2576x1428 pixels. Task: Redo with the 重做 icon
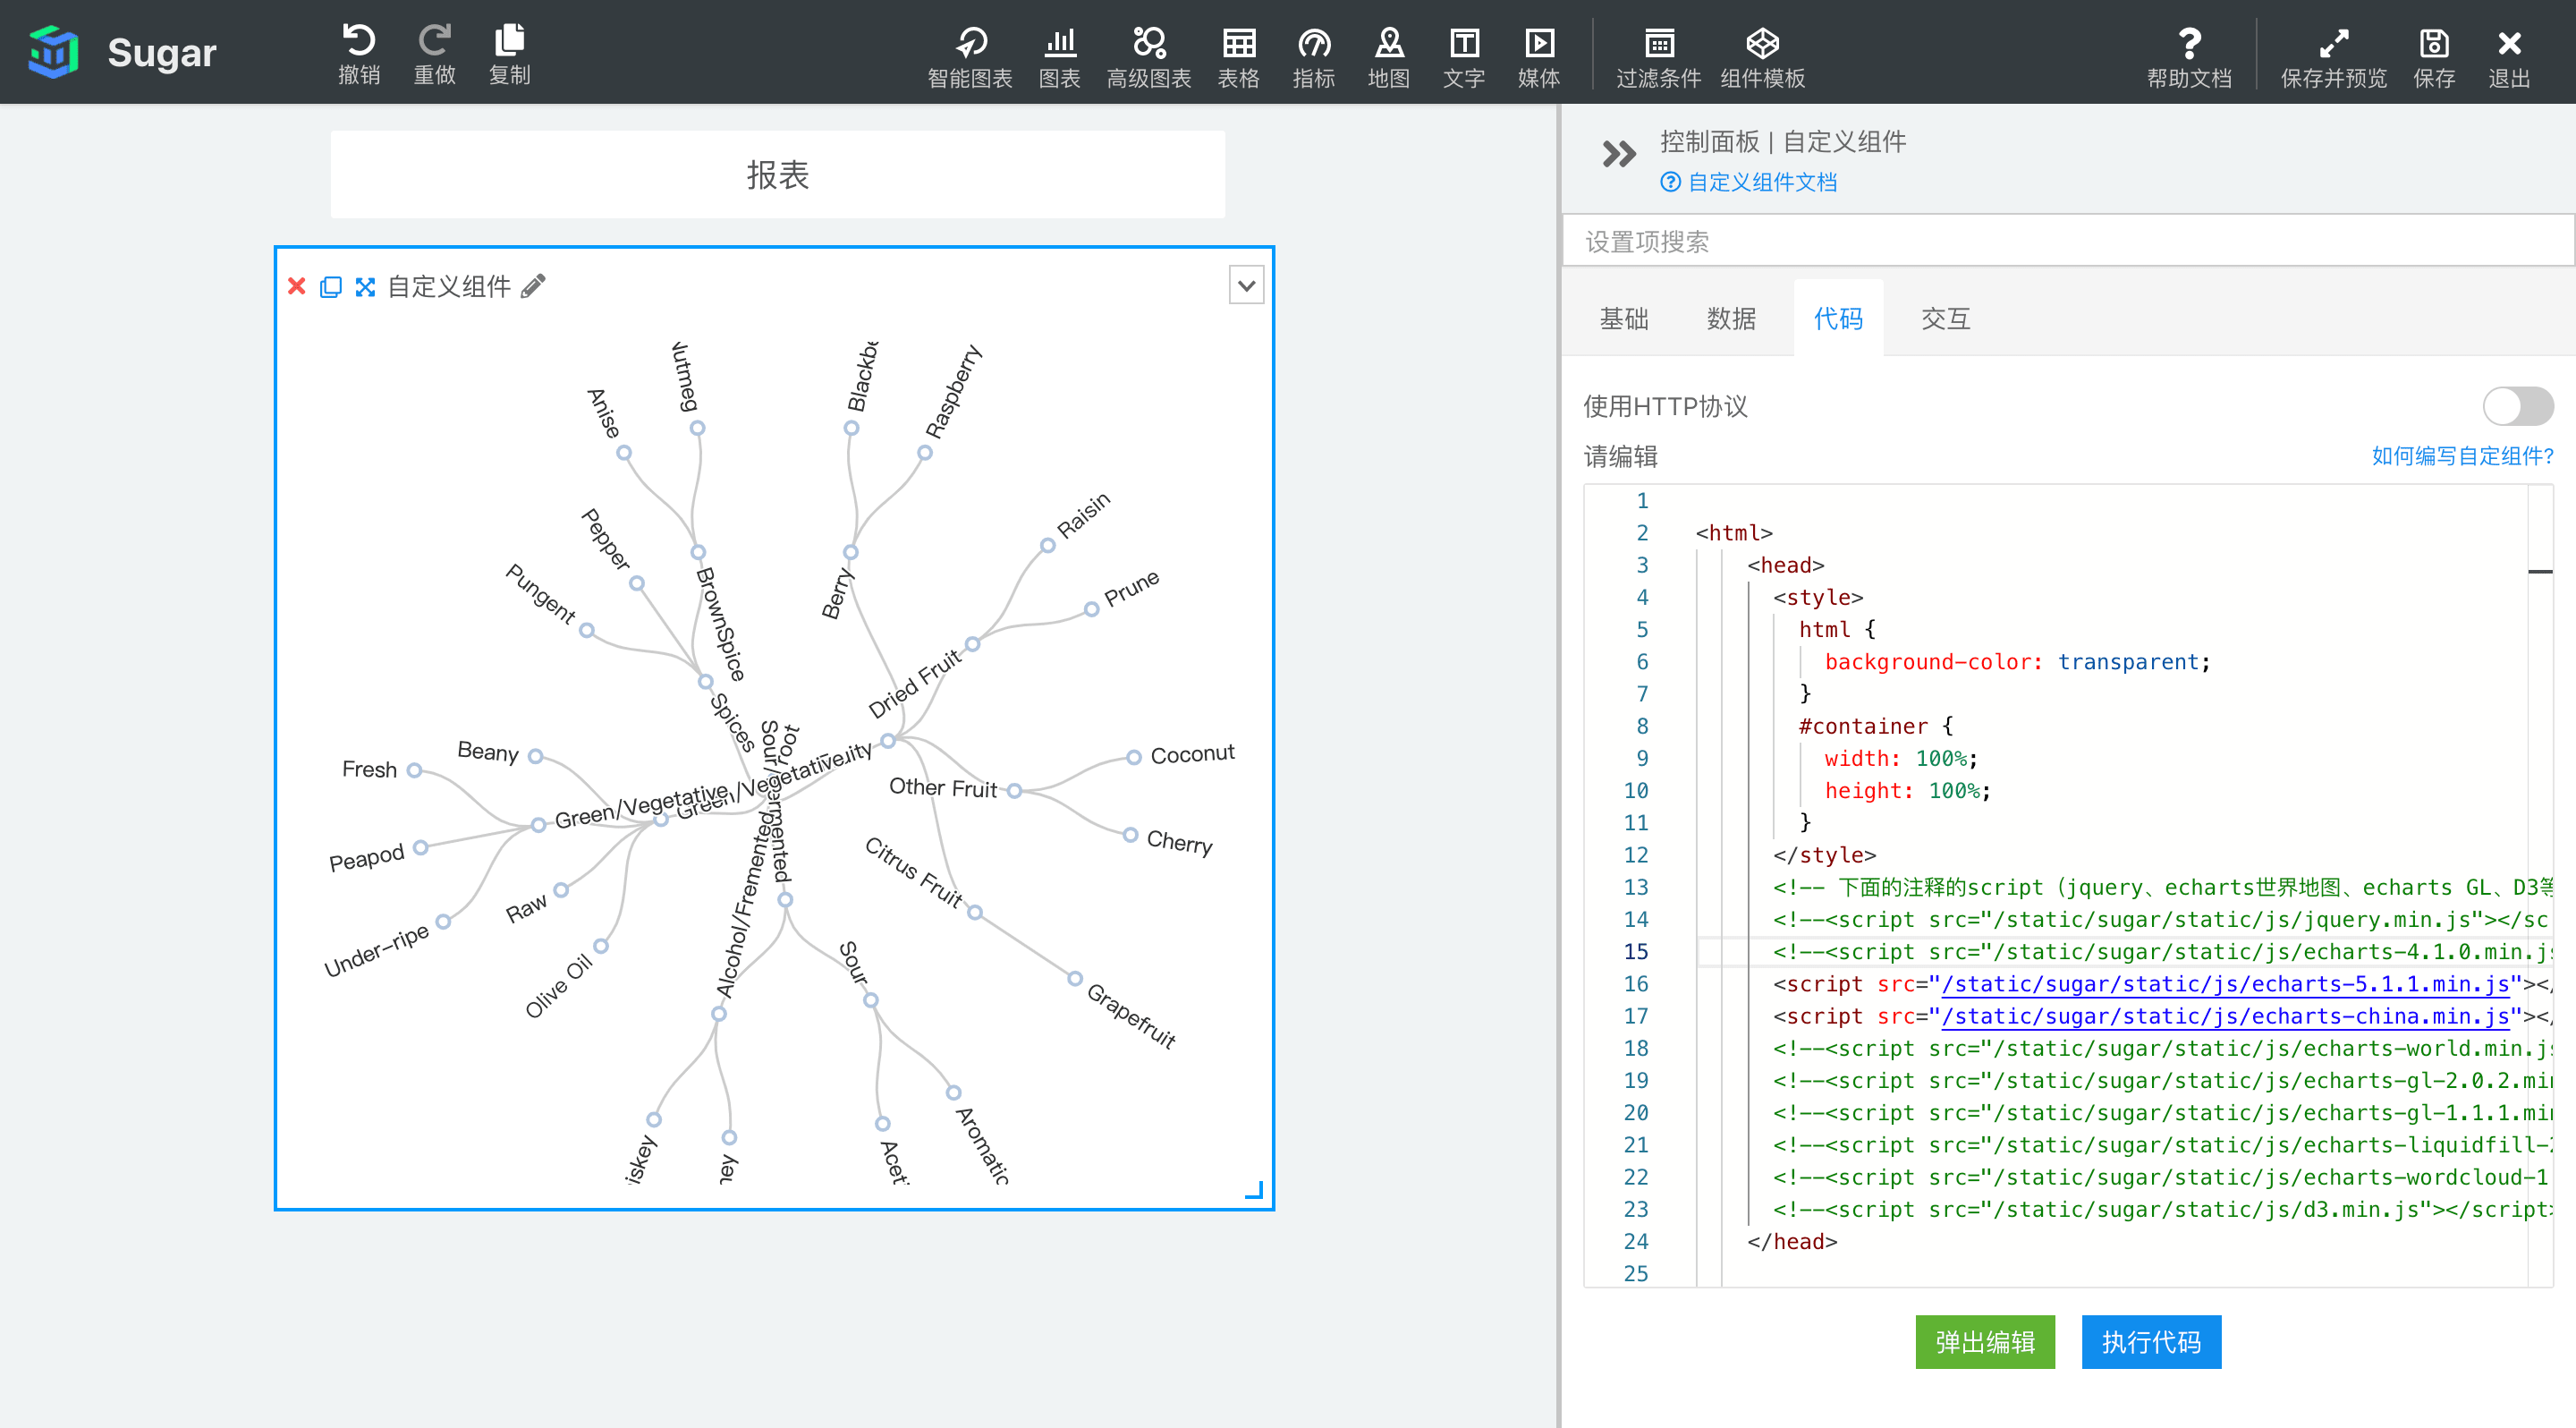434,54
